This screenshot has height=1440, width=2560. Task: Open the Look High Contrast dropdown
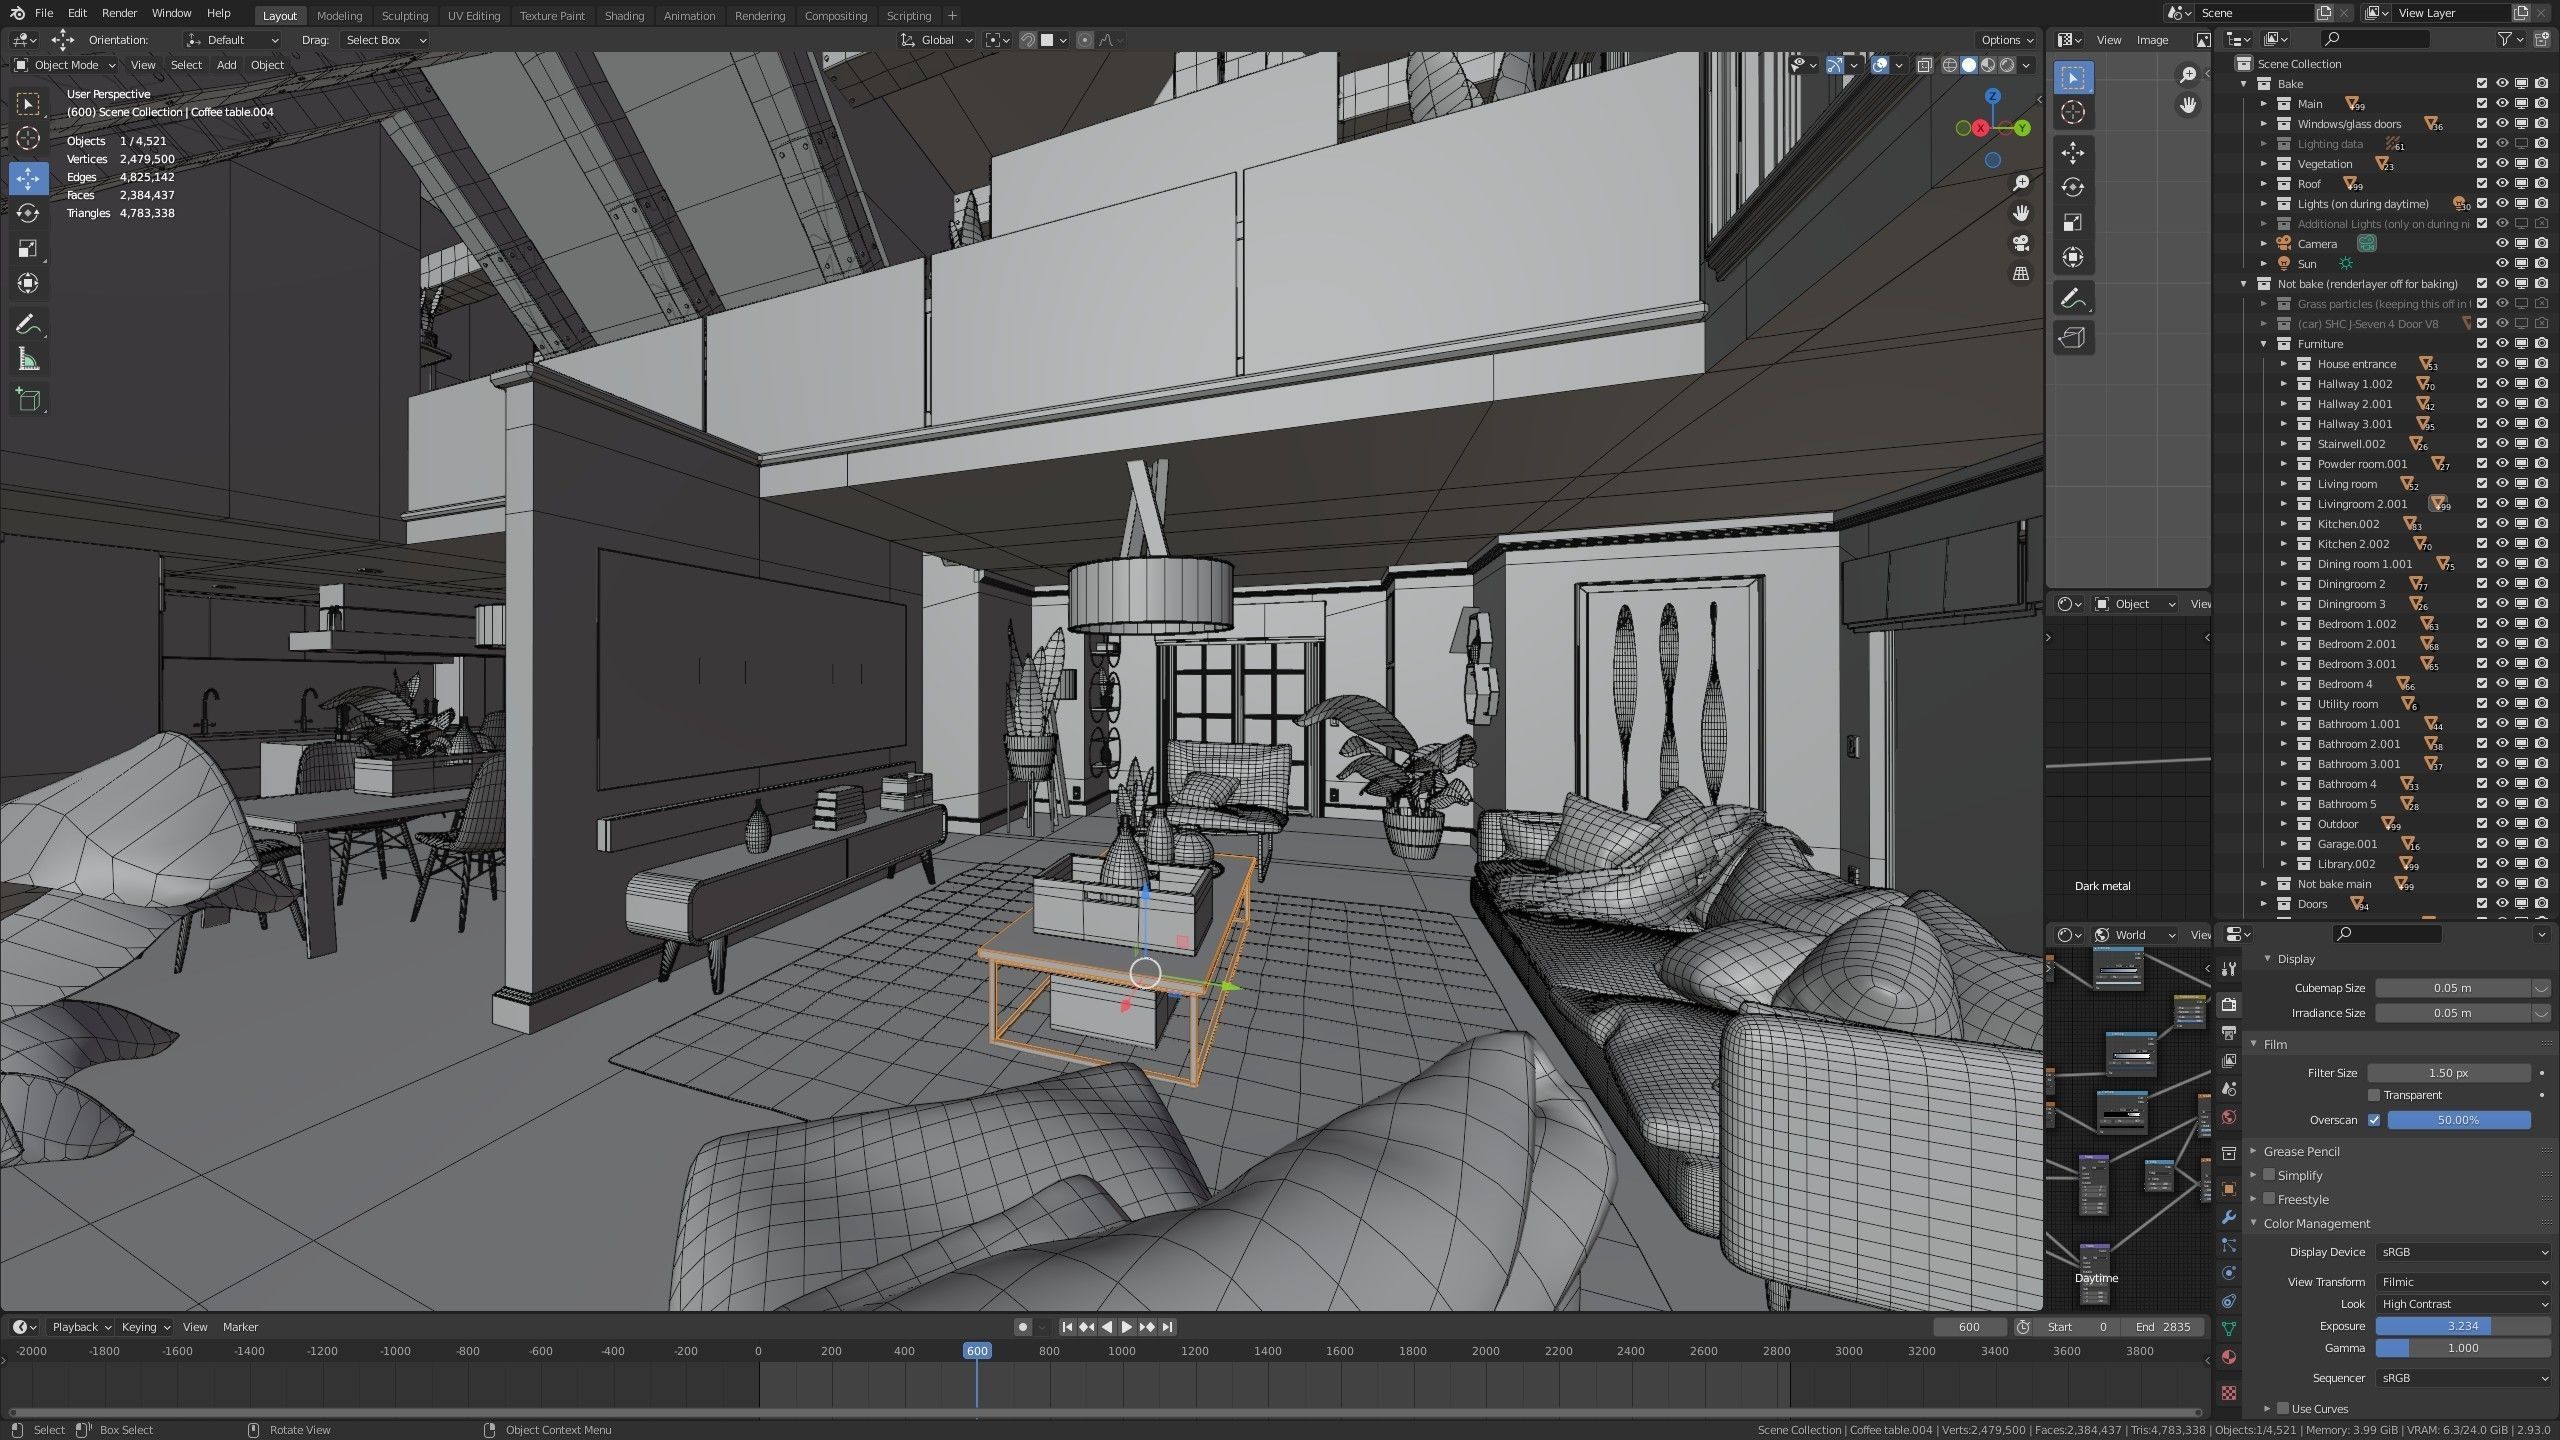[x=2464, y=1304]
